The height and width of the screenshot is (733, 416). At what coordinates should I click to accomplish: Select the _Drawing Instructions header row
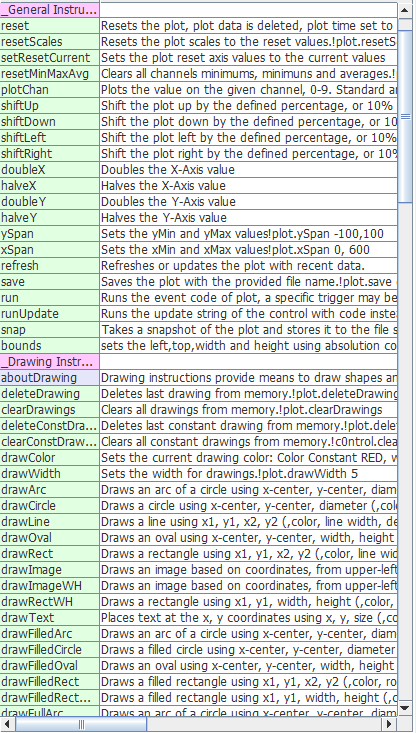coord(199,362)
